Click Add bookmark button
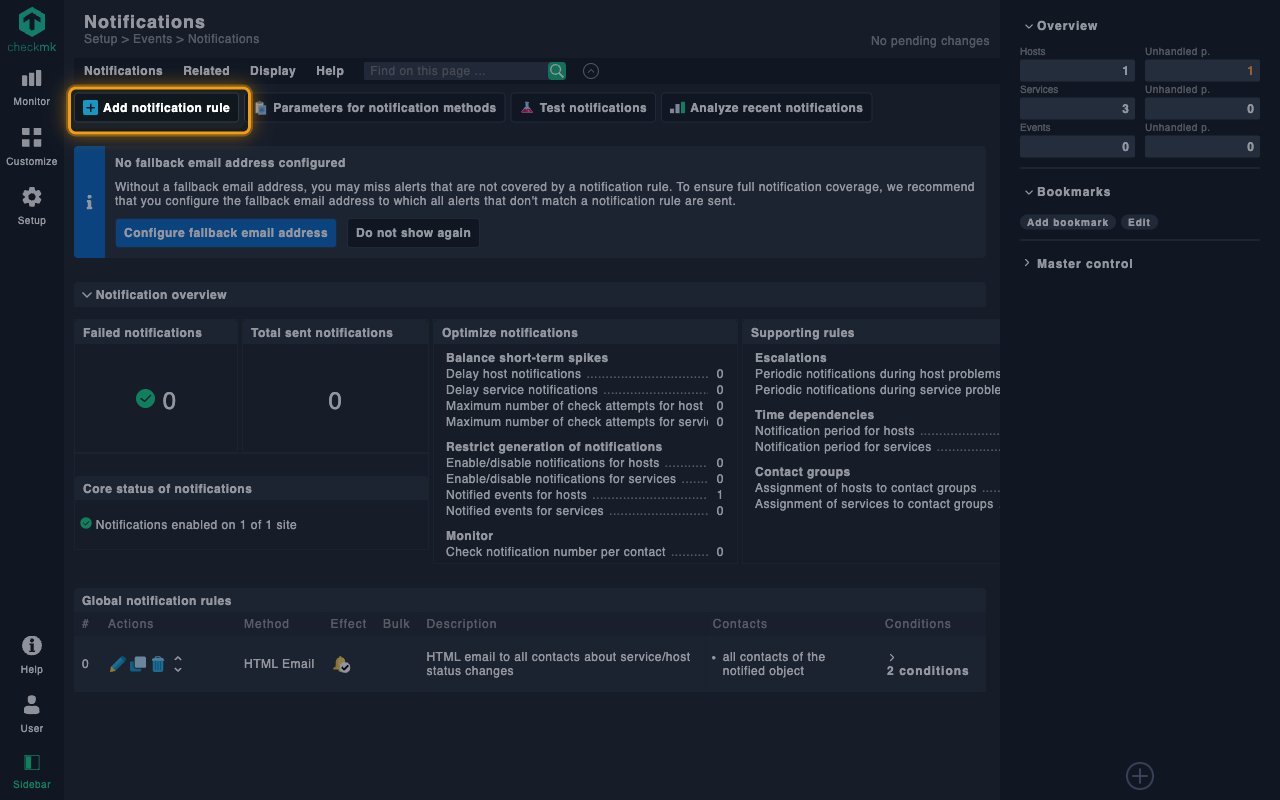The image size is (1280, 800). click(1068, 223)
